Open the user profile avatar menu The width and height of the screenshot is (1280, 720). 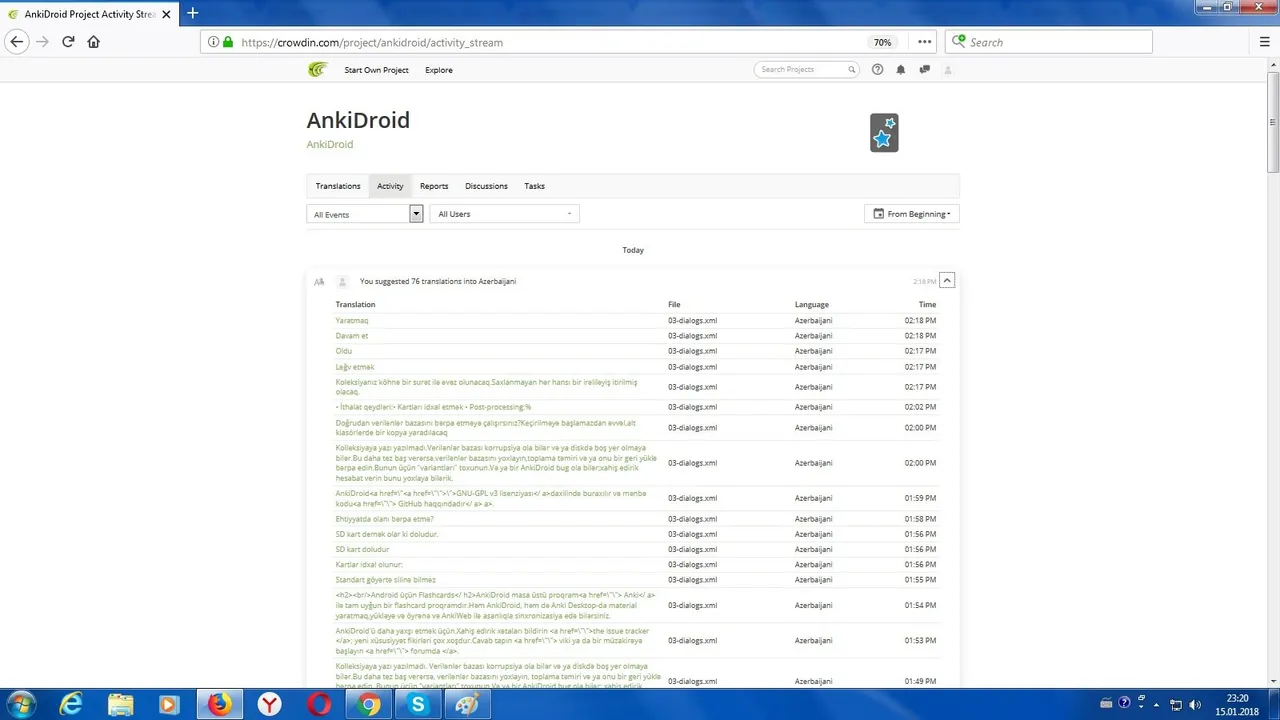(948, 70)
